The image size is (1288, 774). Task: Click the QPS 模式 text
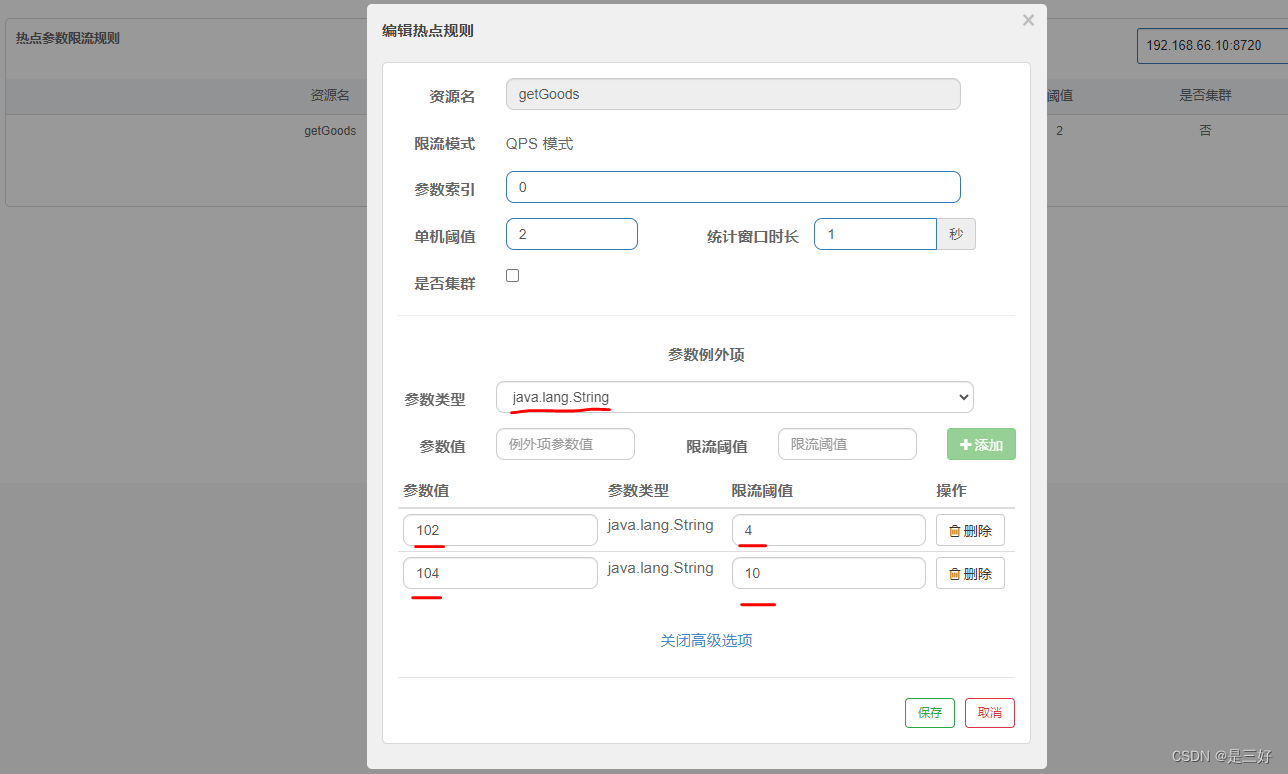(539, 144)
